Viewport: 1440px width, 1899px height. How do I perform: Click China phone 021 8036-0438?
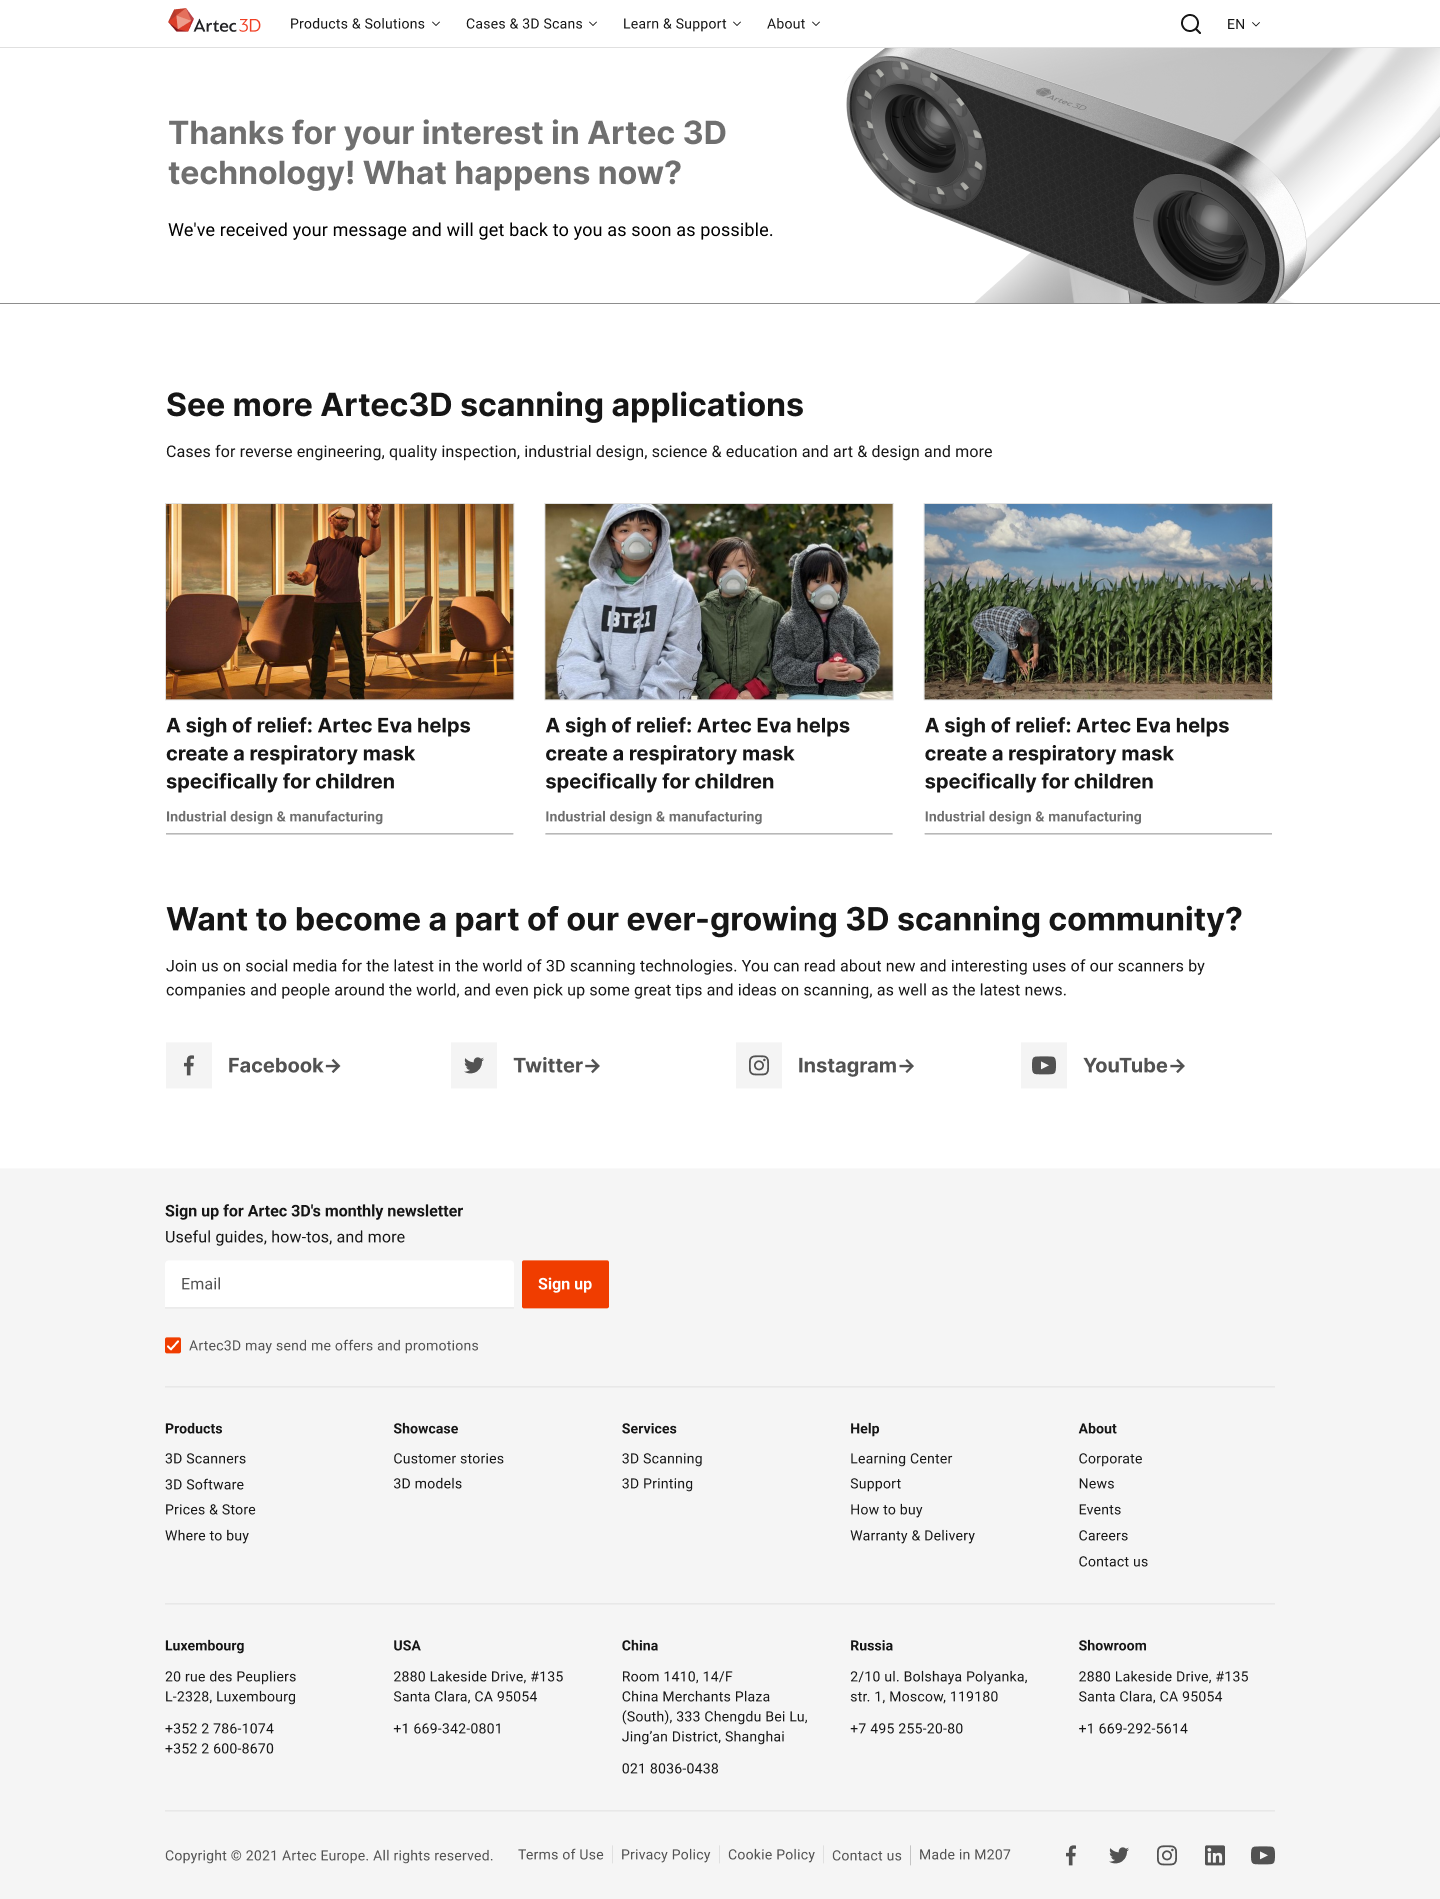(x=670, y=1769)
